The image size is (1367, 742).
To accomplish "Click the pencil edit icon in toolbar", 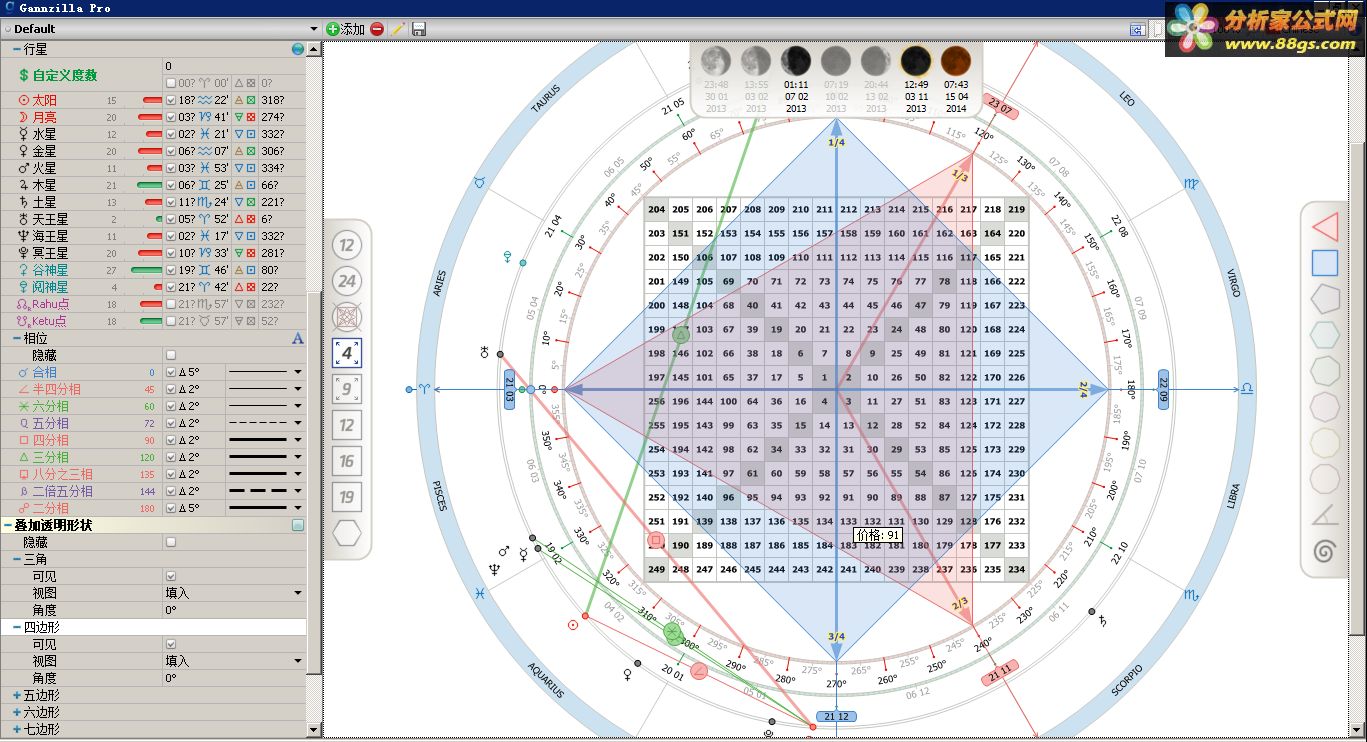I will (398, 29).
